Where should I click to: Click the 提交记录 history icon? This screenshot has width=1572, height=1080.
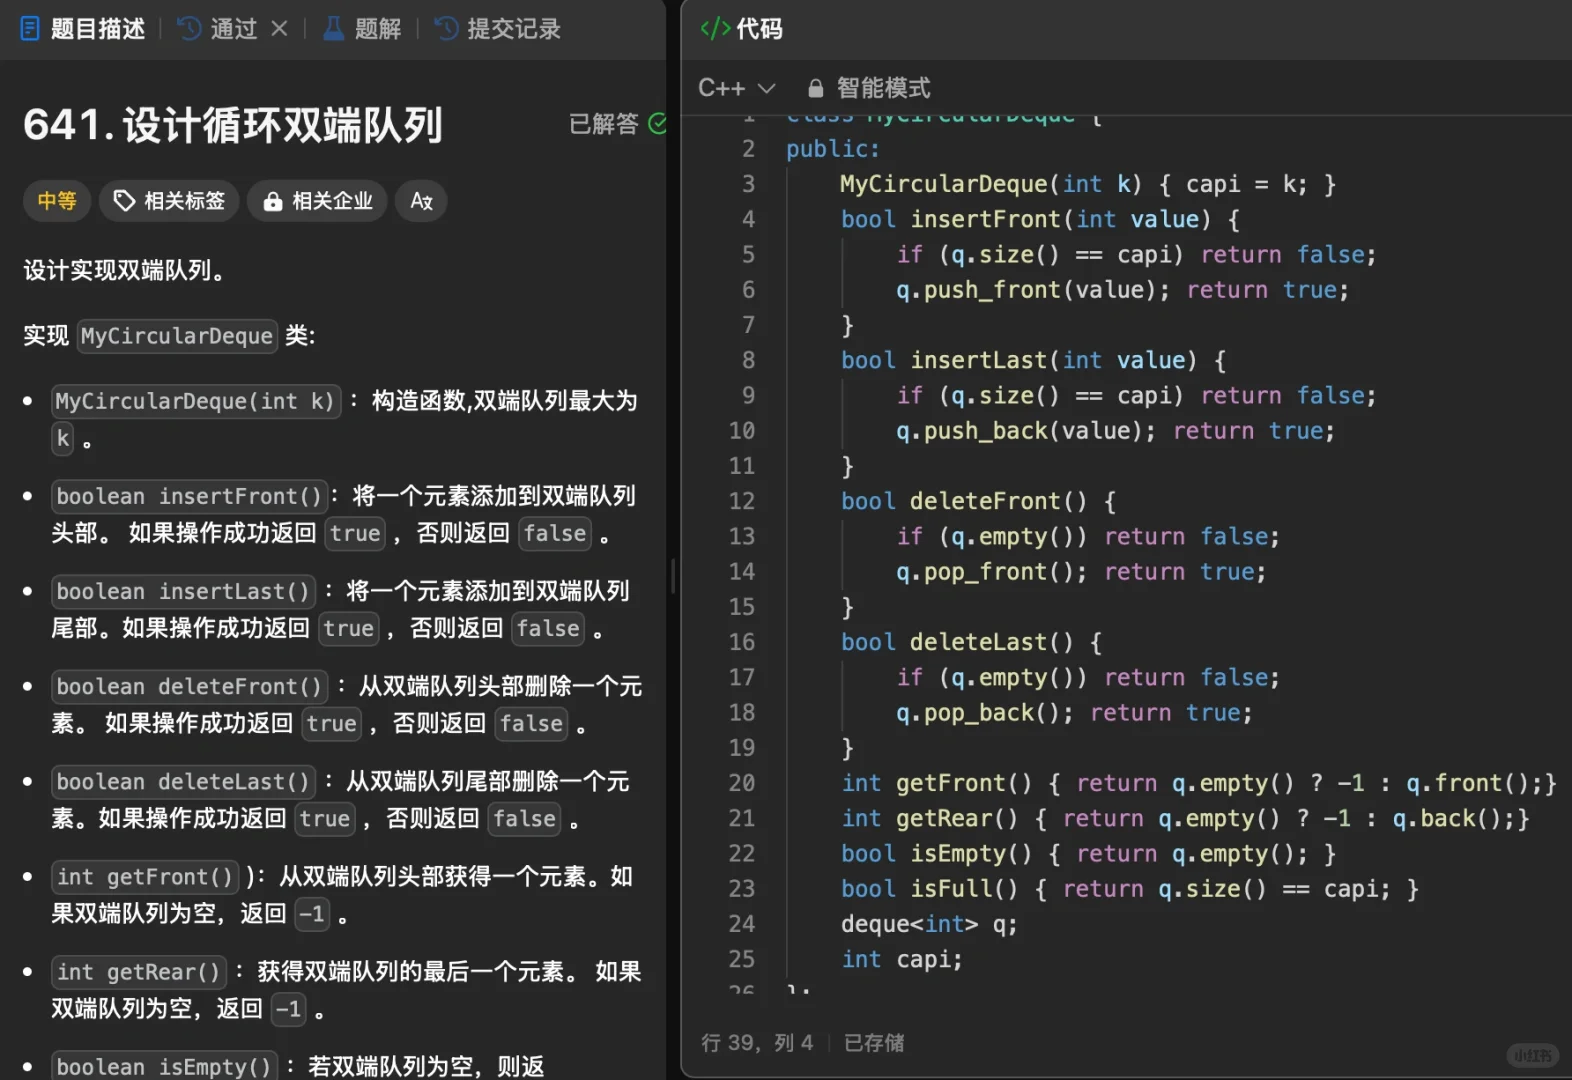447,28
